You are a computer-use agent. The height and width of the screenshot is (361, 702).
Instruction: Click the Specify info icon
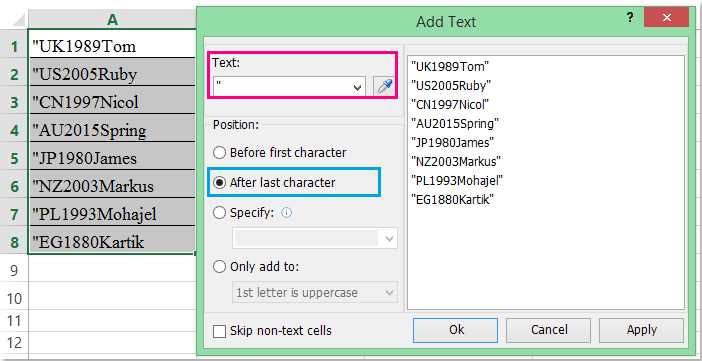click(x=287, y=213)
